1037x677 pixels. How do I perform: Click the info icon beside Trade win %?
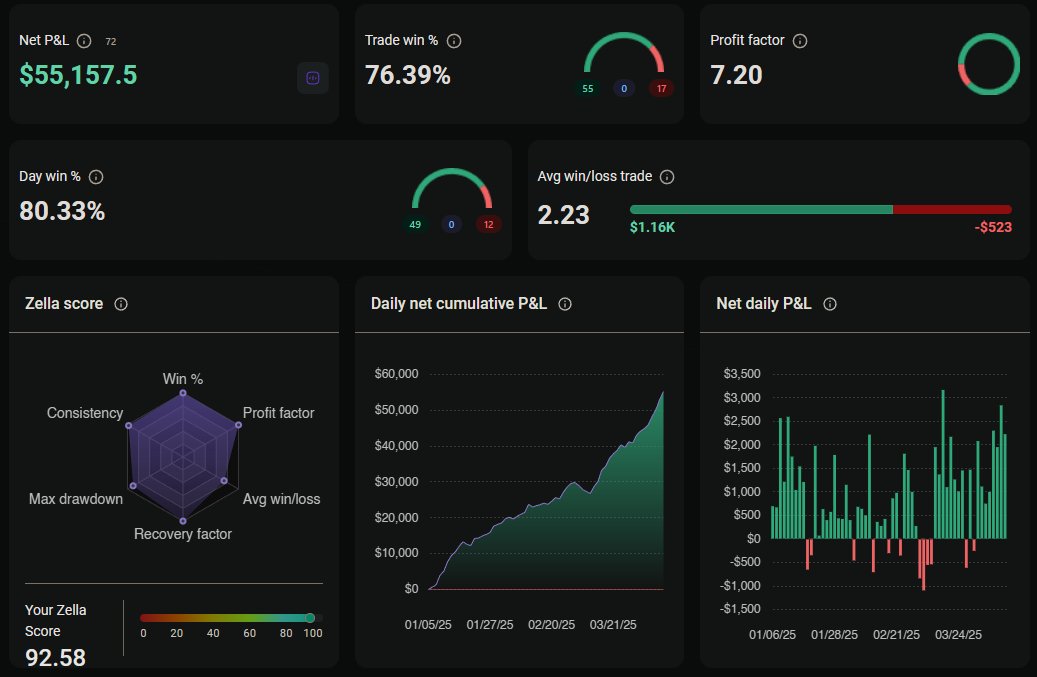pos(454,41)
